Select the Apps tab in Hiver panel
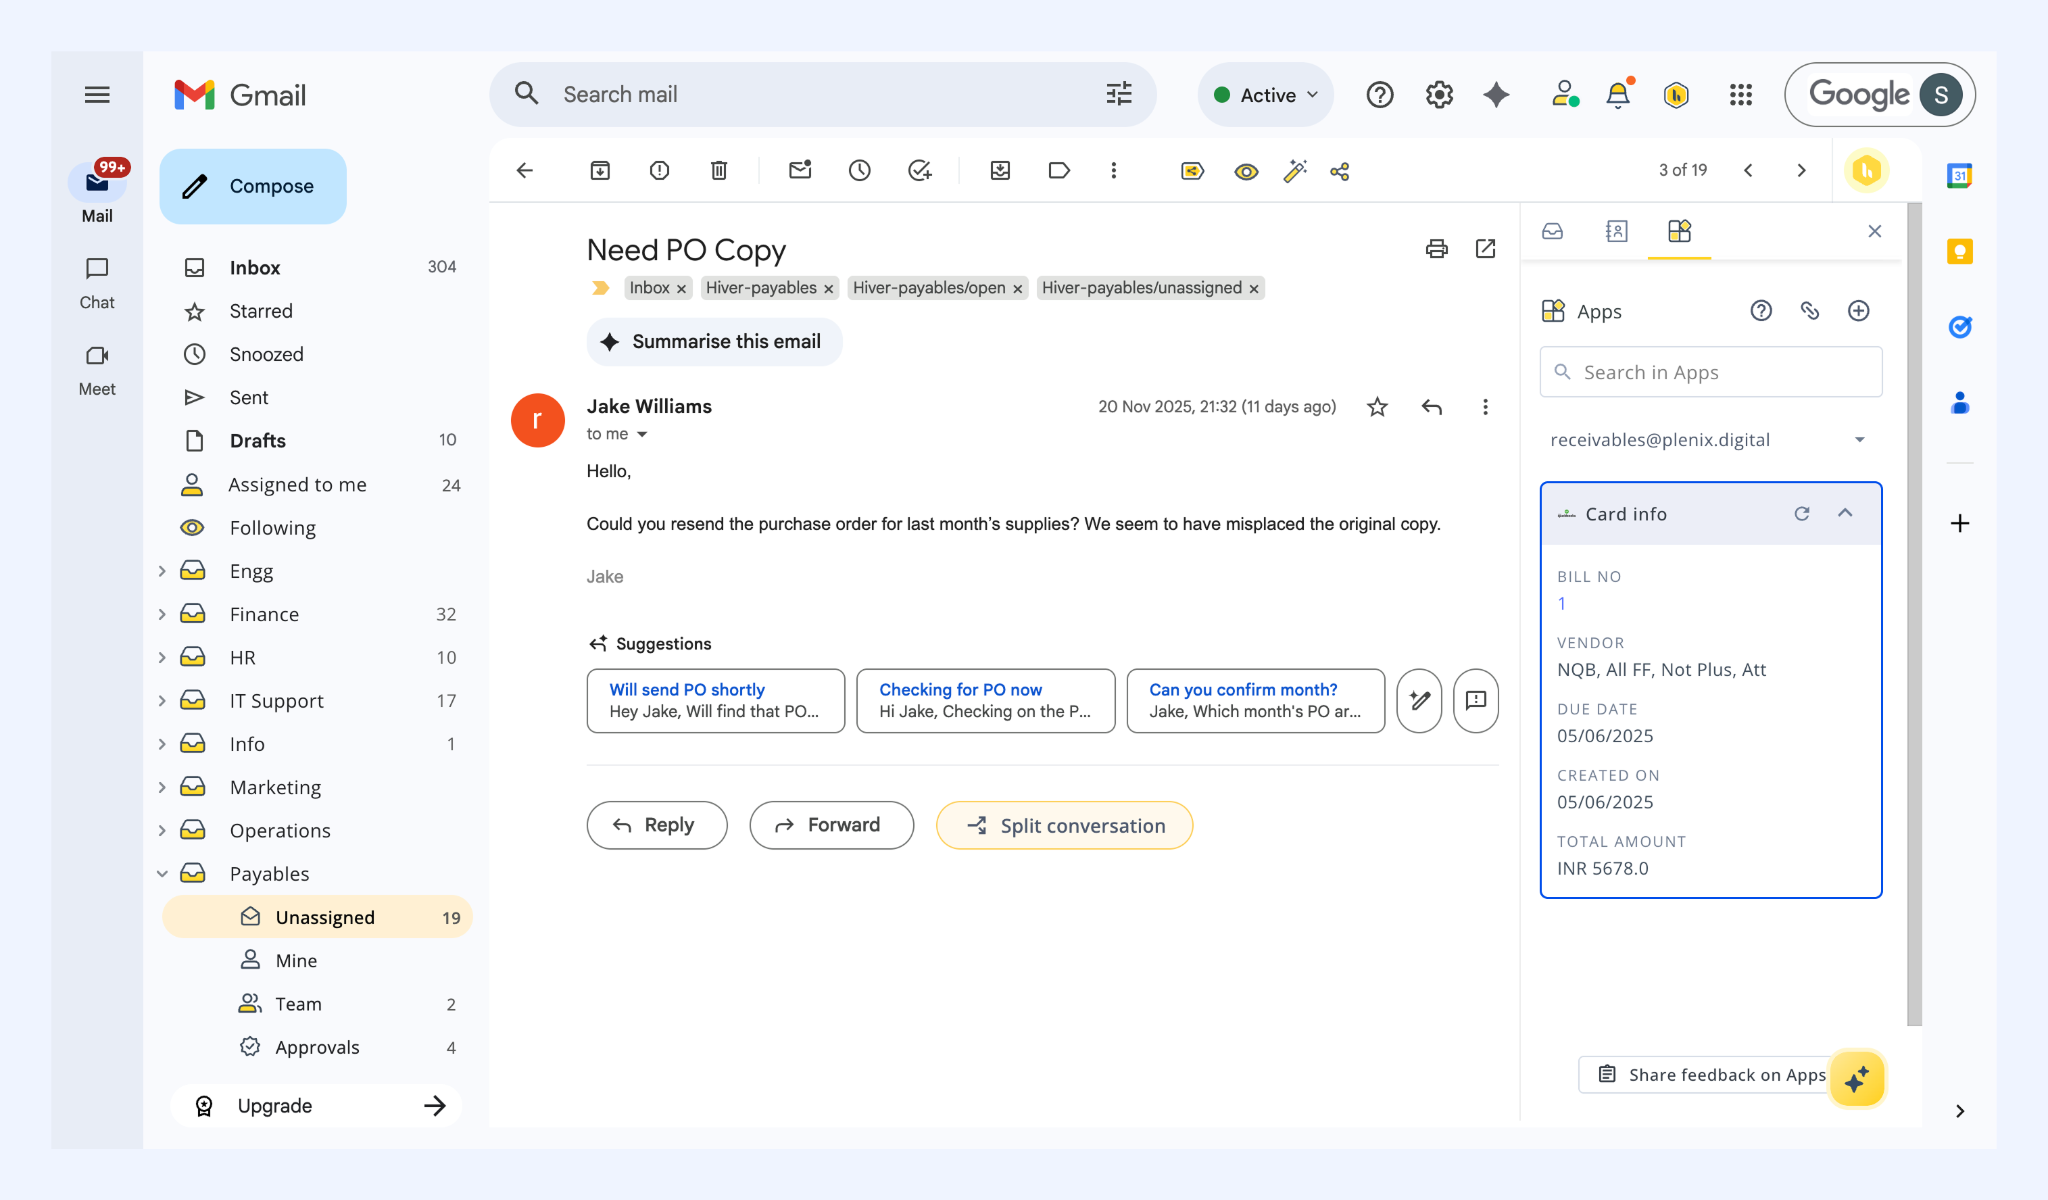 point(1680,232)
